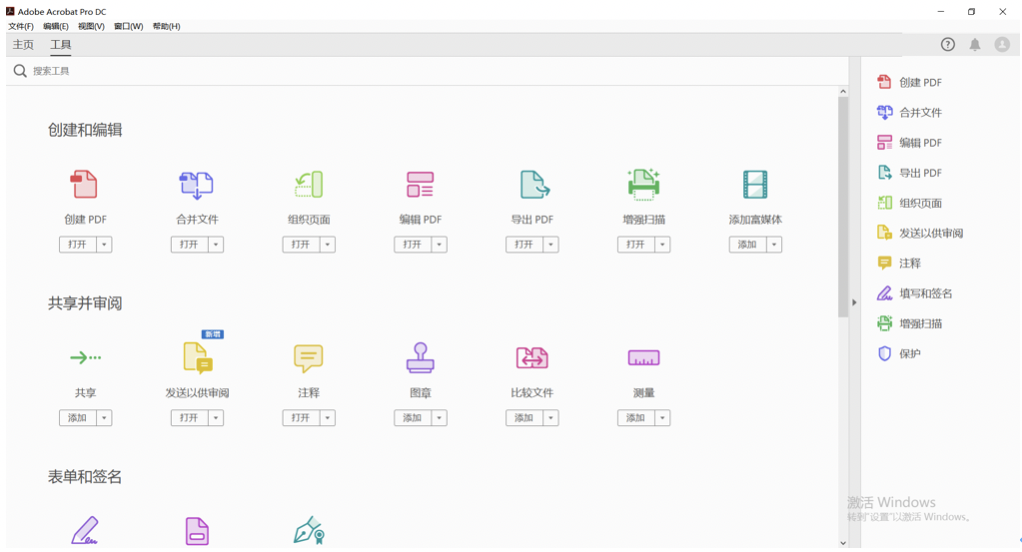The height and width of the screenshot is (552, 1022).
Task: Click the 导出 PDF tool icon
Action: pos(534,184)
